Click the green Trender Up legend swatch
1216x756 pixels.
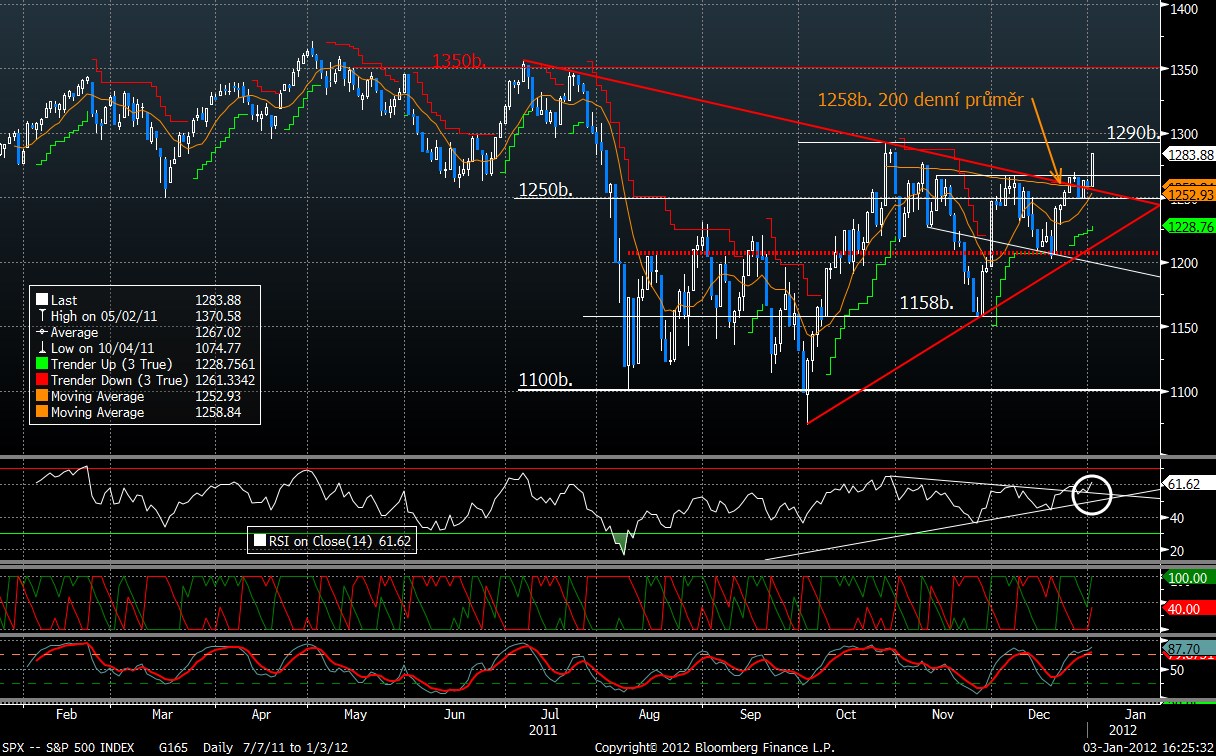(40, 364)
